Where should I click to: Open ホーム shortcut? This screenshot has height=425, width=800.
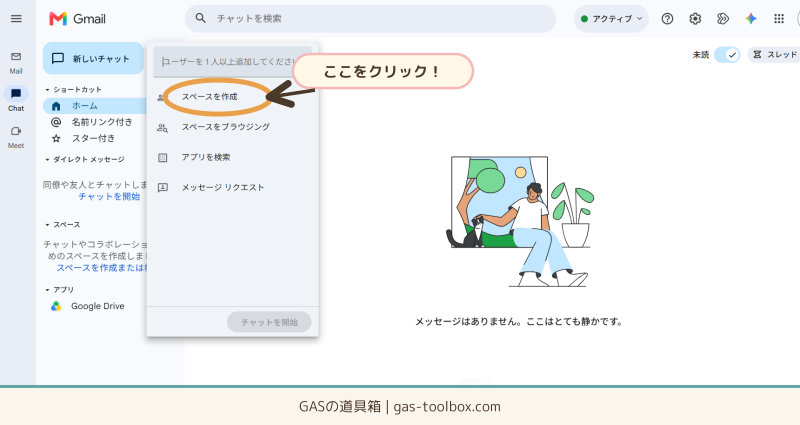click(95, 106)
